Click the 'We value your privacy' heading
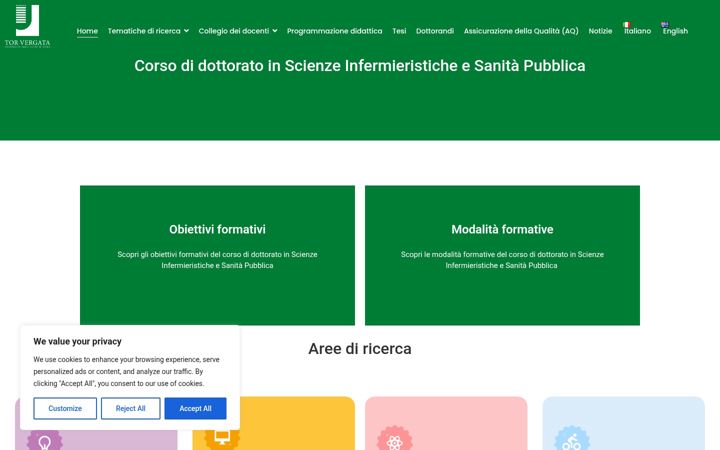The image size is (720, 450). [x=77, y=341]
